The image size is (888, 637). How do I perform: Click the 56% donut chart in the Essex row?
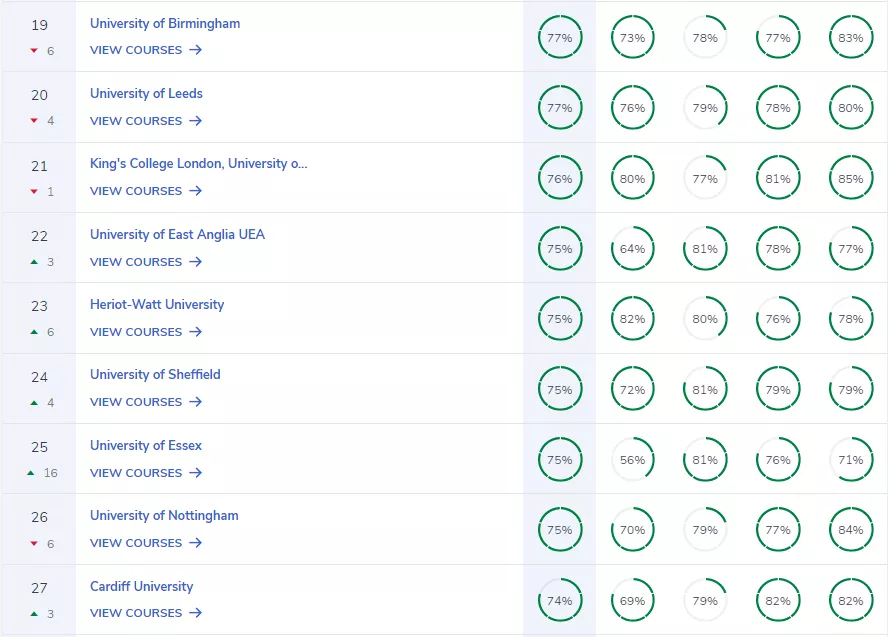coord(632,459)
